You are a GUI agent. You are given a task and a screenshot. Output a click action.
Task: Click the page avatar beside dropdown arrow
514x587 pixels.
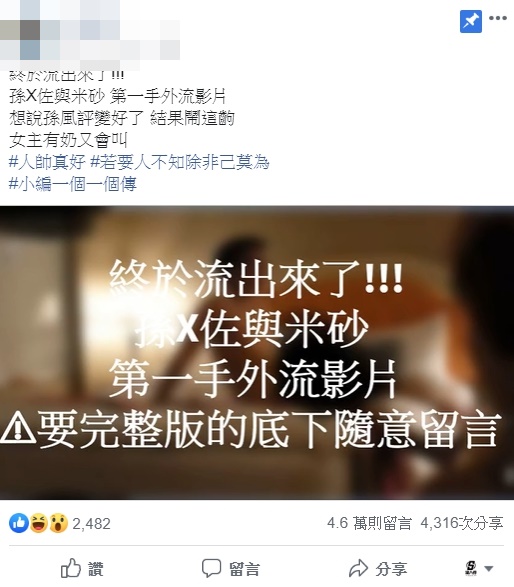471,568
